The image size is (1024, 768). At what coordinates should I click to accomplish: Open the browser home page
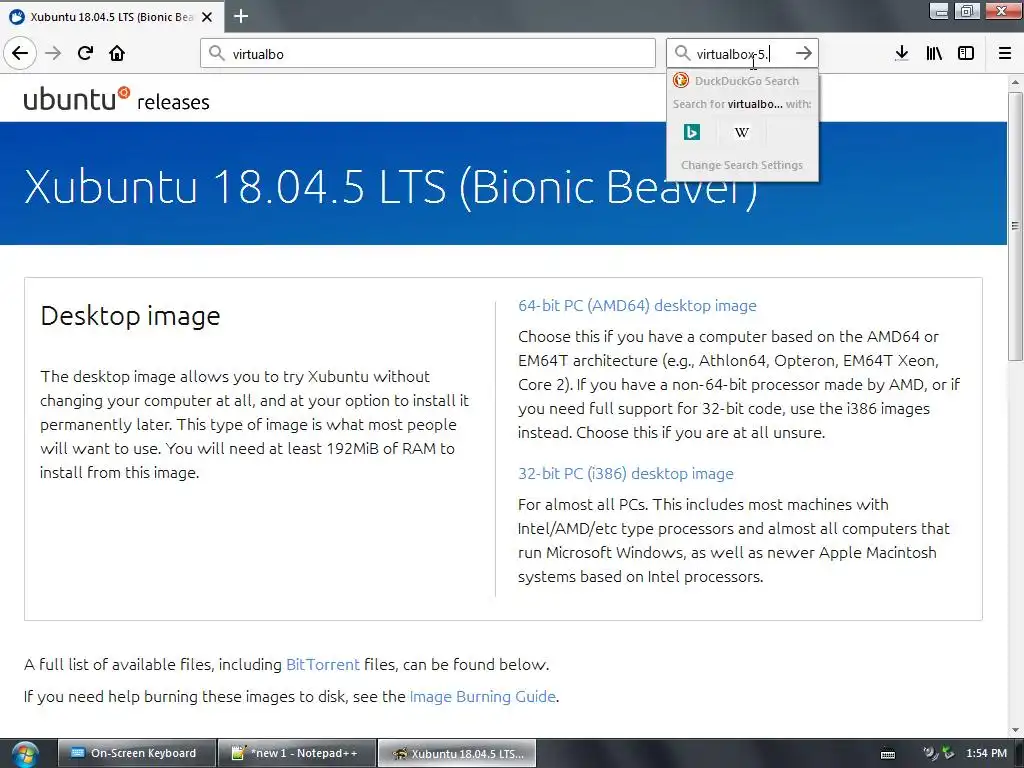[x=117, y=53]
